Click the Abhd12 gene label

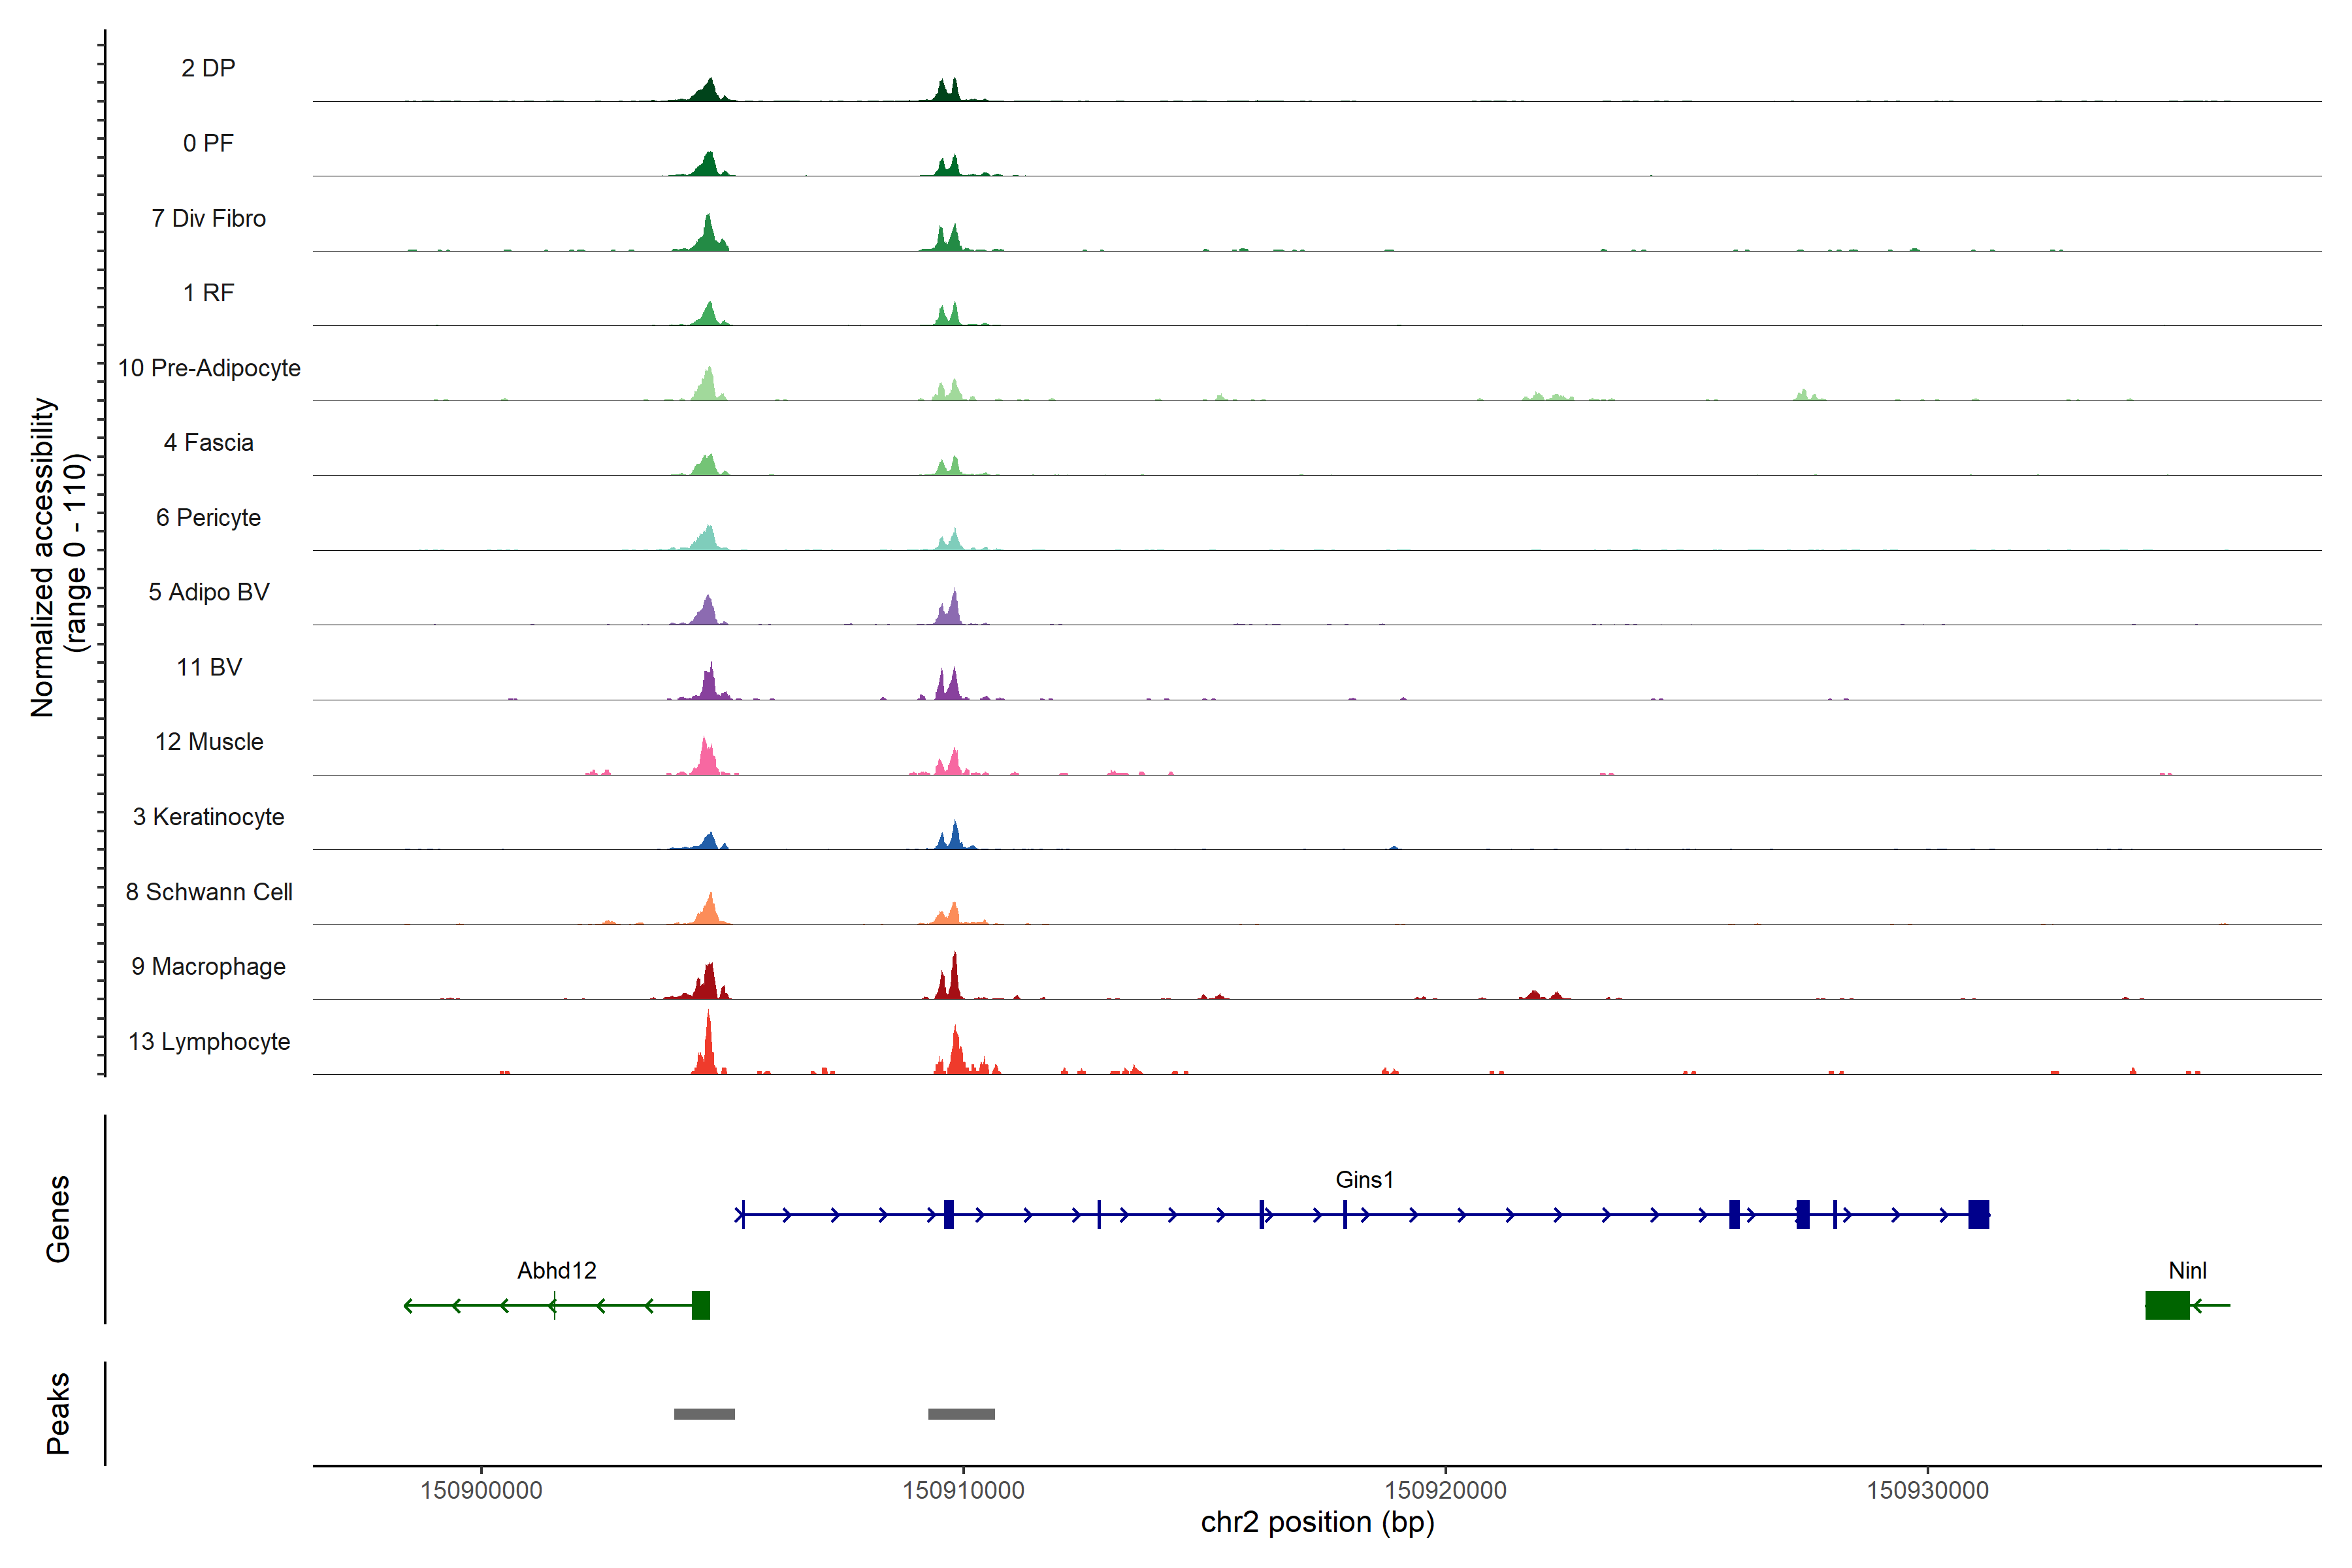pyautogui.click(x=556, y=1271)
